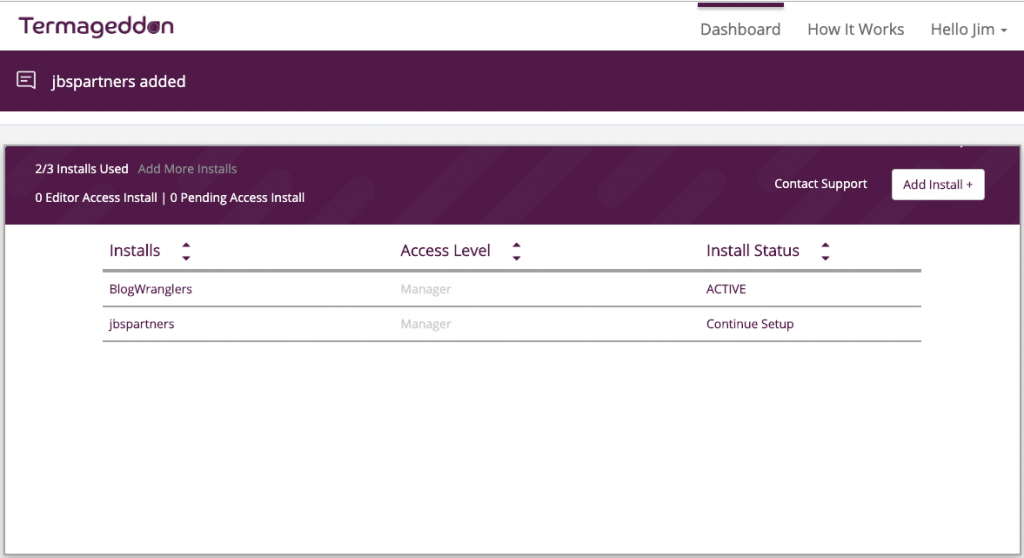Open the BlogWranglers install
Screen dimensions: 1024x558
(x=151, y=289)
